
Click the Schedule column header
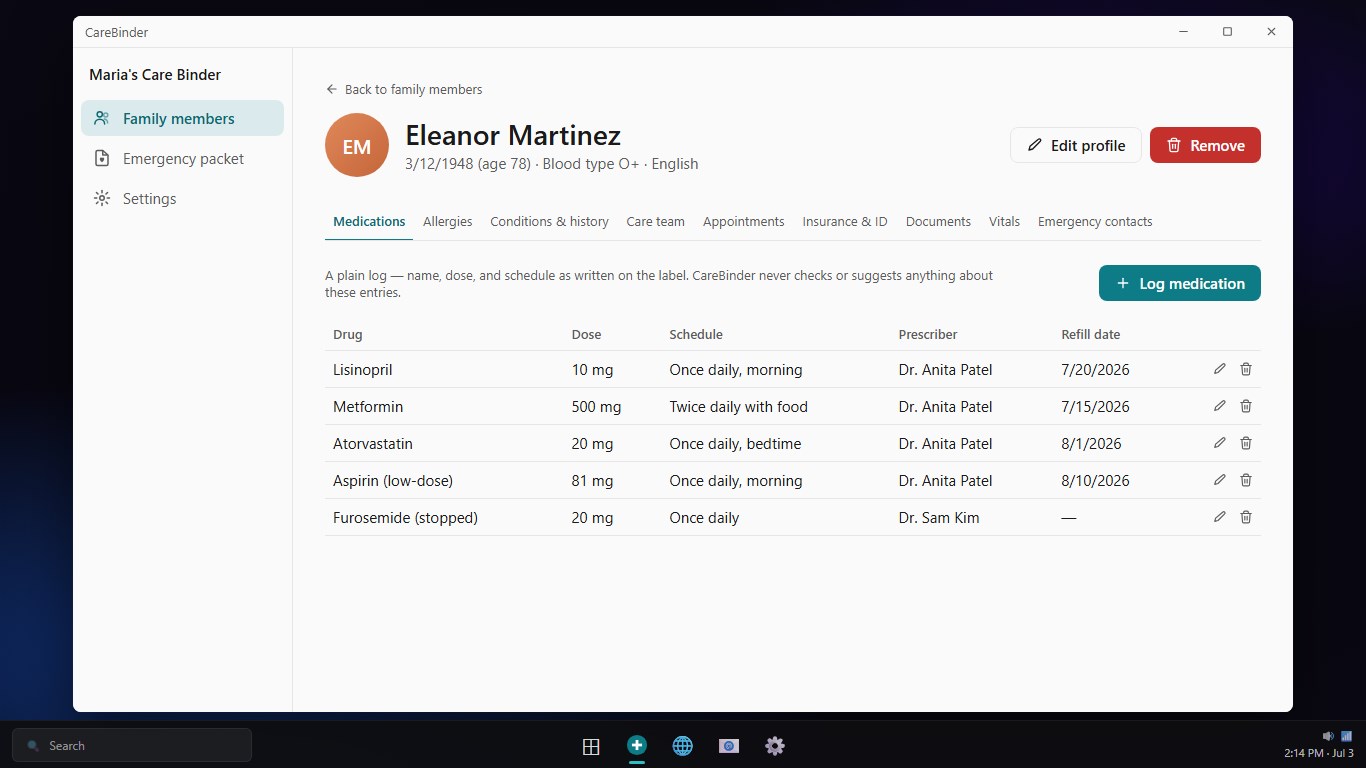click(696, 334)
